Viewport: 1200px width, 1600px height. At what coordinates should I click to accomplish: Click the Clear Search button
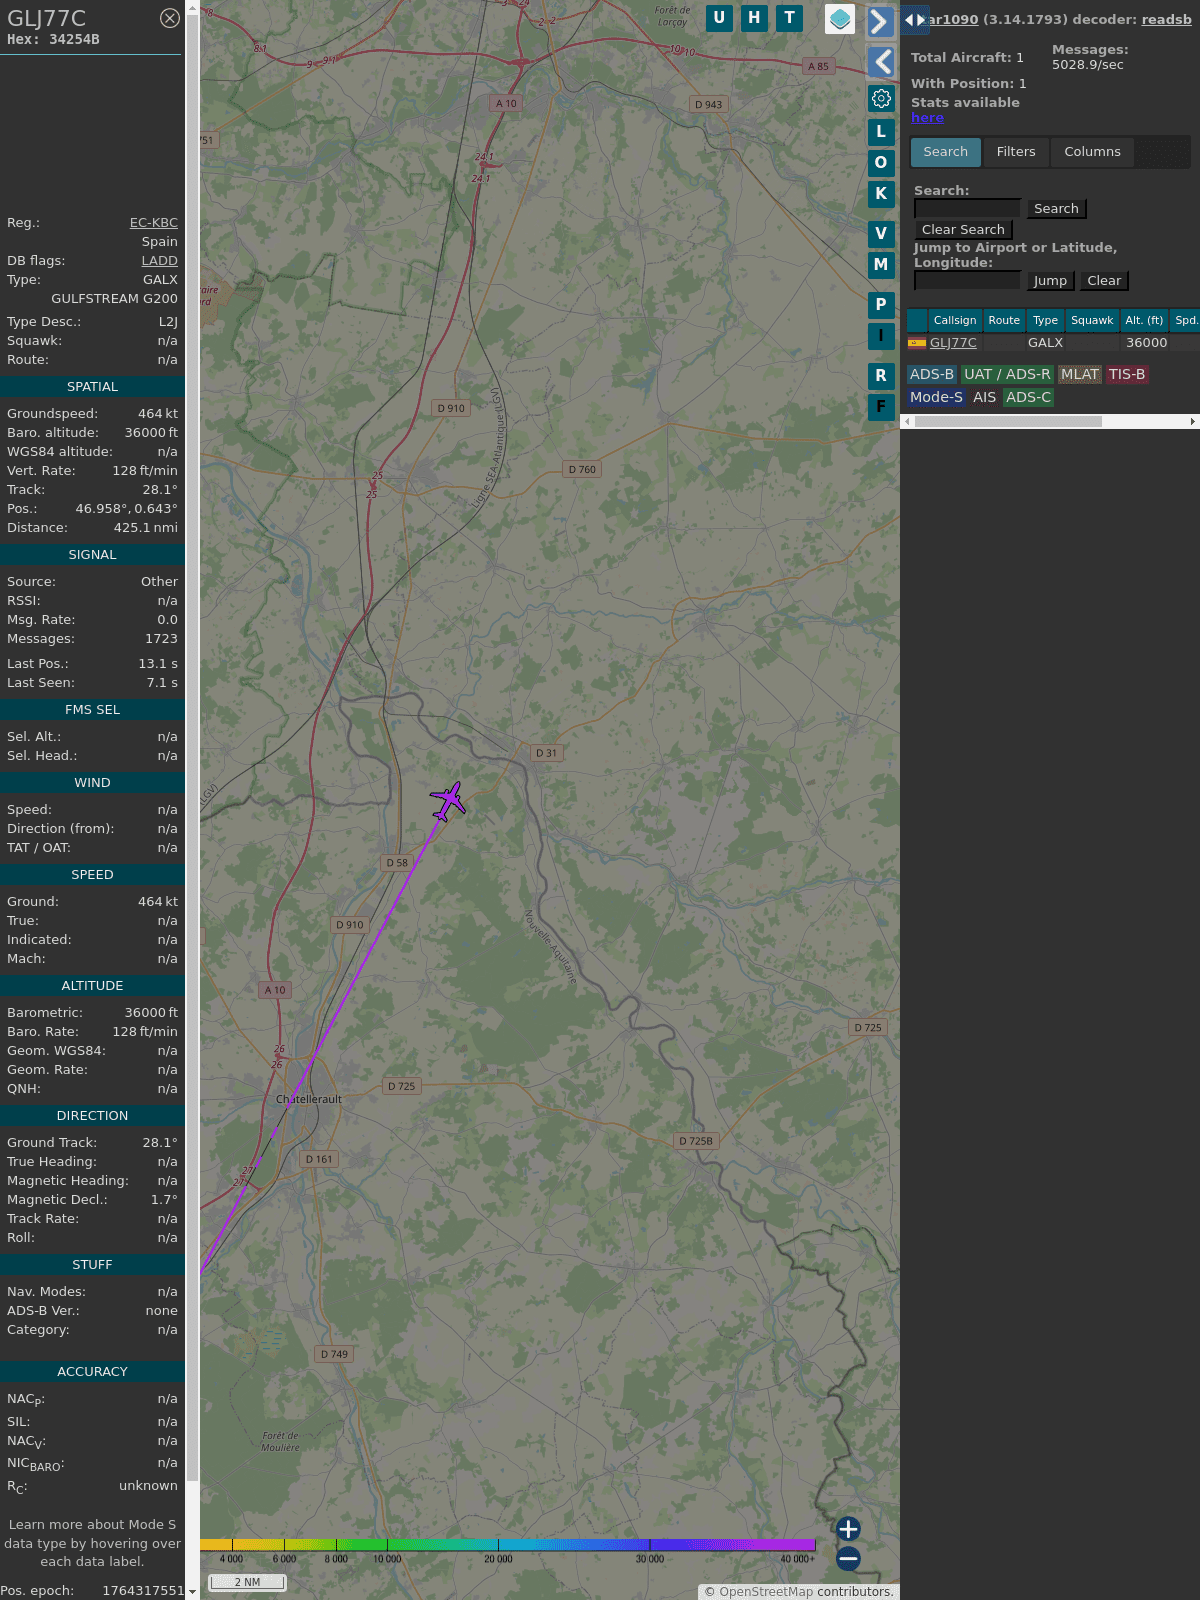tap(963, 230)
